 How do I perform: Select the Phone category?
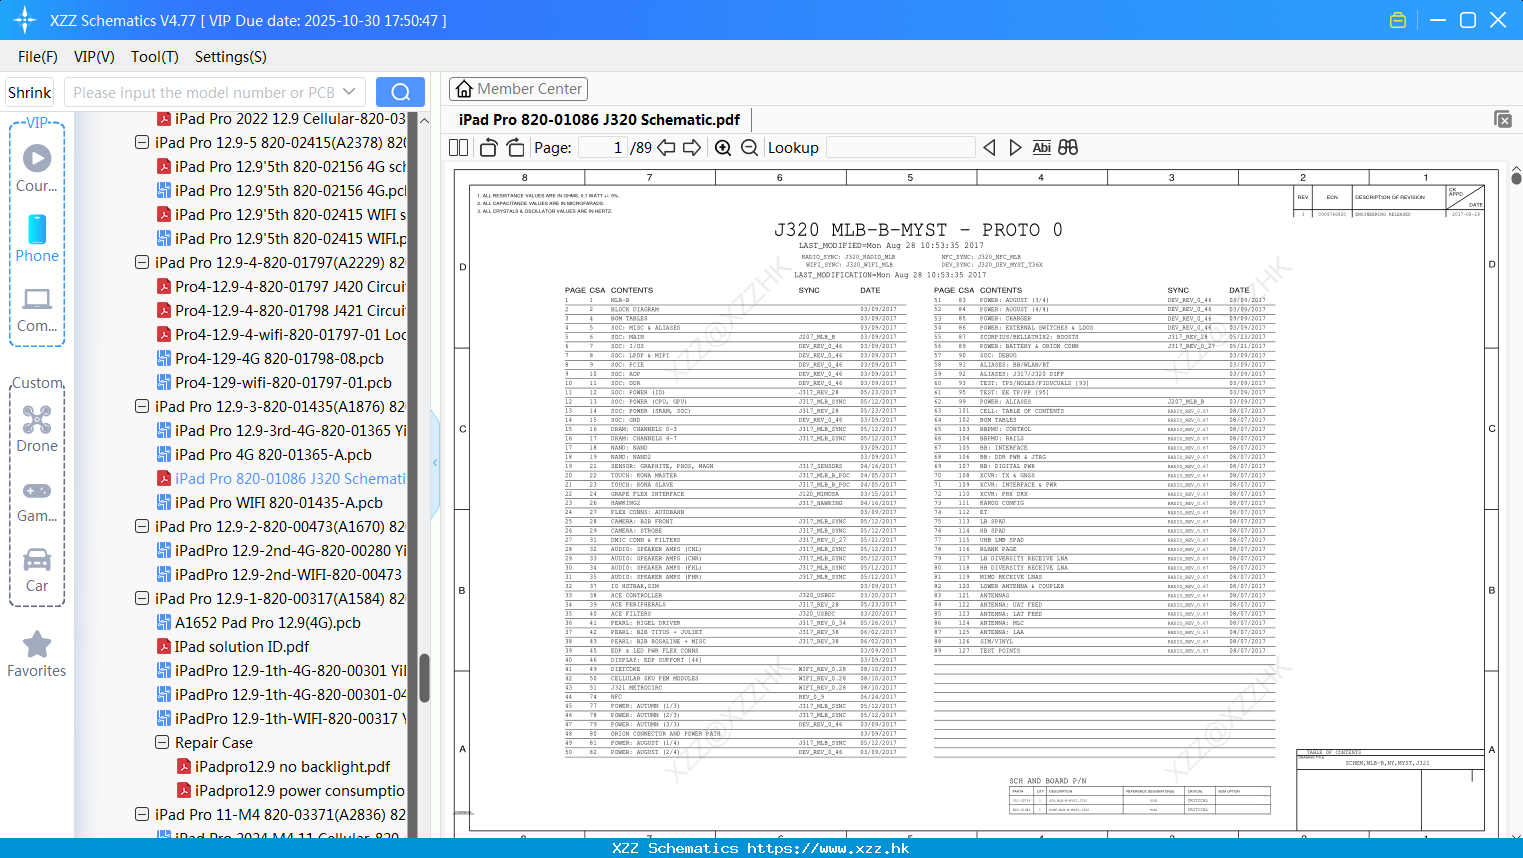click(37, 238)
